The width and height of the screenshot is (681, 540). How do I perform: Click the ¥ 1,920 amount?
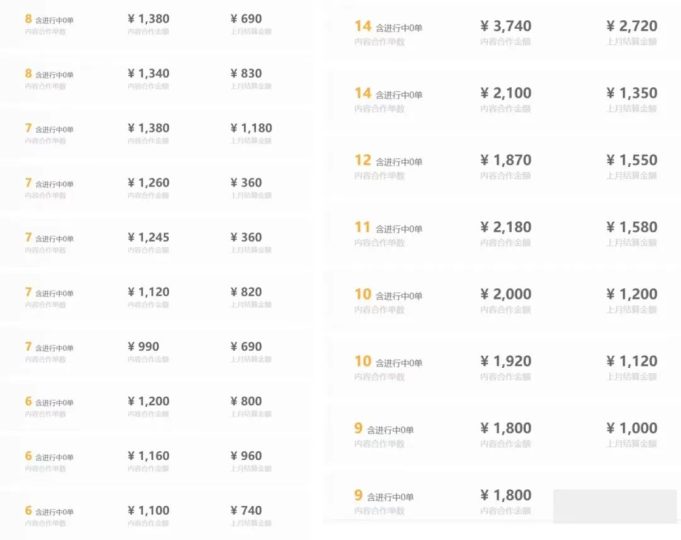click(506, 361)
